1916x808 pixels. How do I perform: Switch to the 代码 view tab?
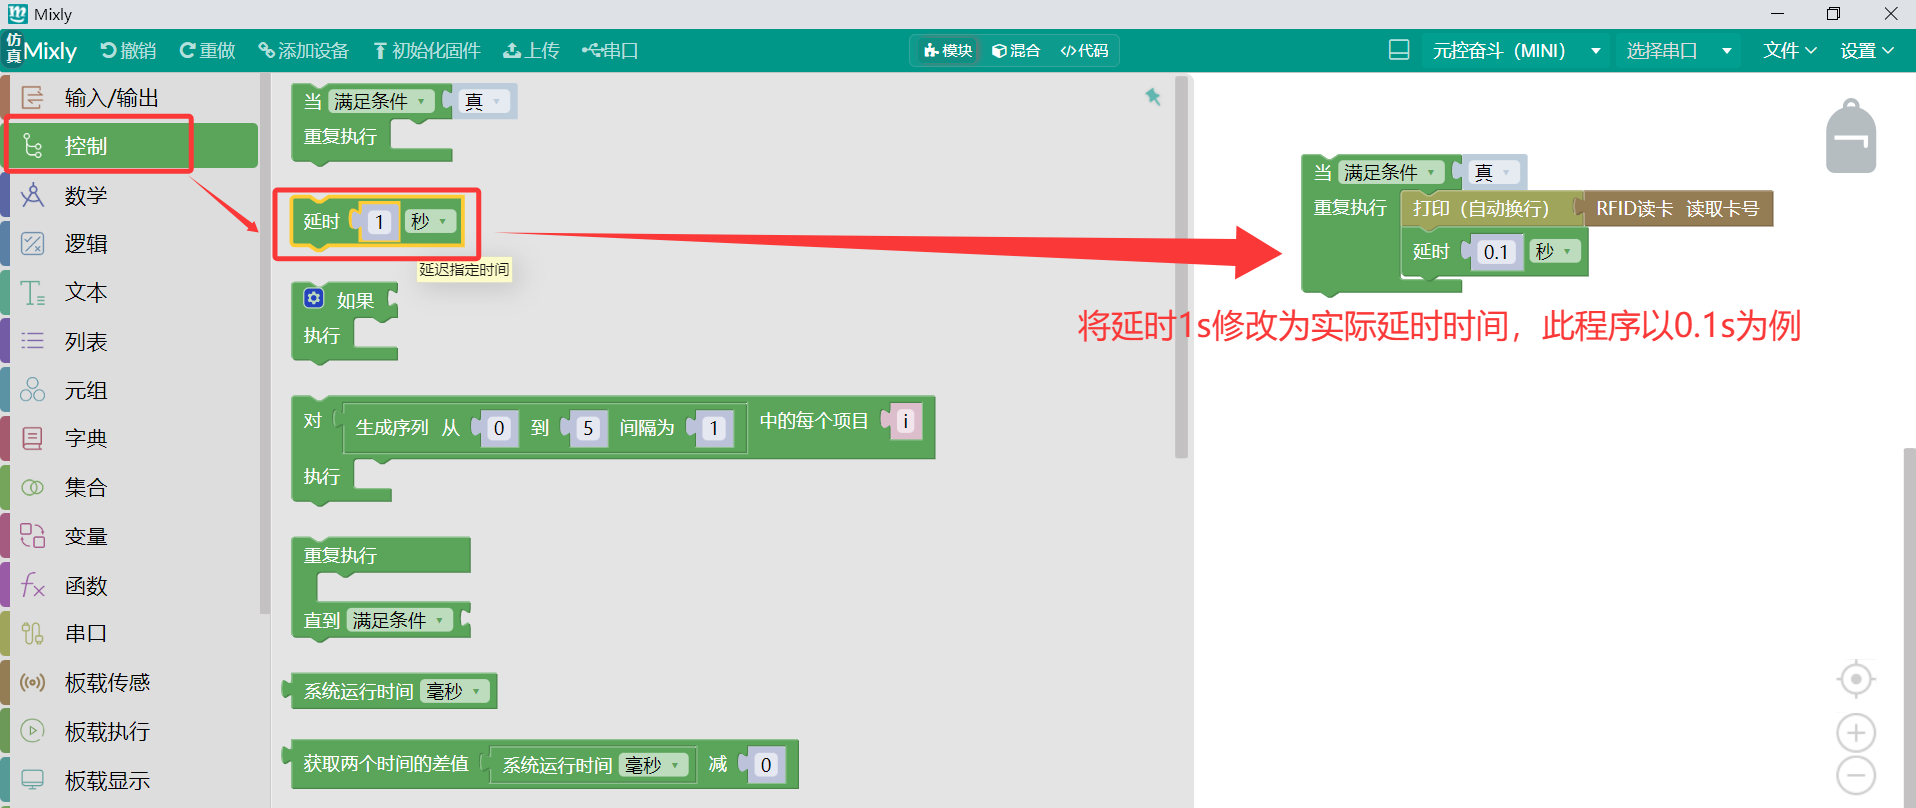click(1085, 51)
